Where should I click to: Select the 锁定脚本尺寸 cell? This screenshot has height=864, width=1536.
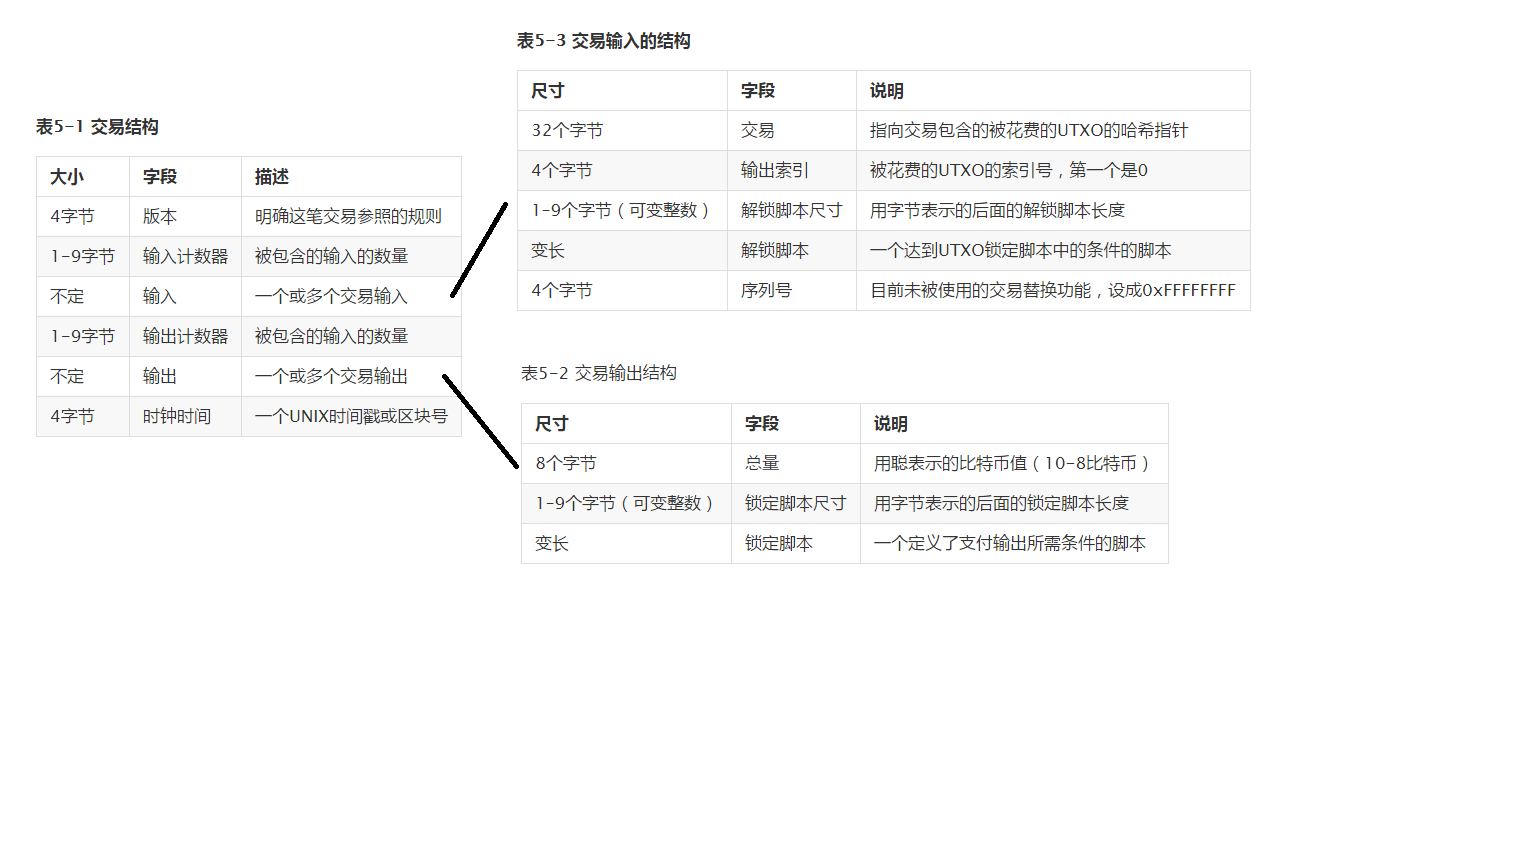[796, 504]
